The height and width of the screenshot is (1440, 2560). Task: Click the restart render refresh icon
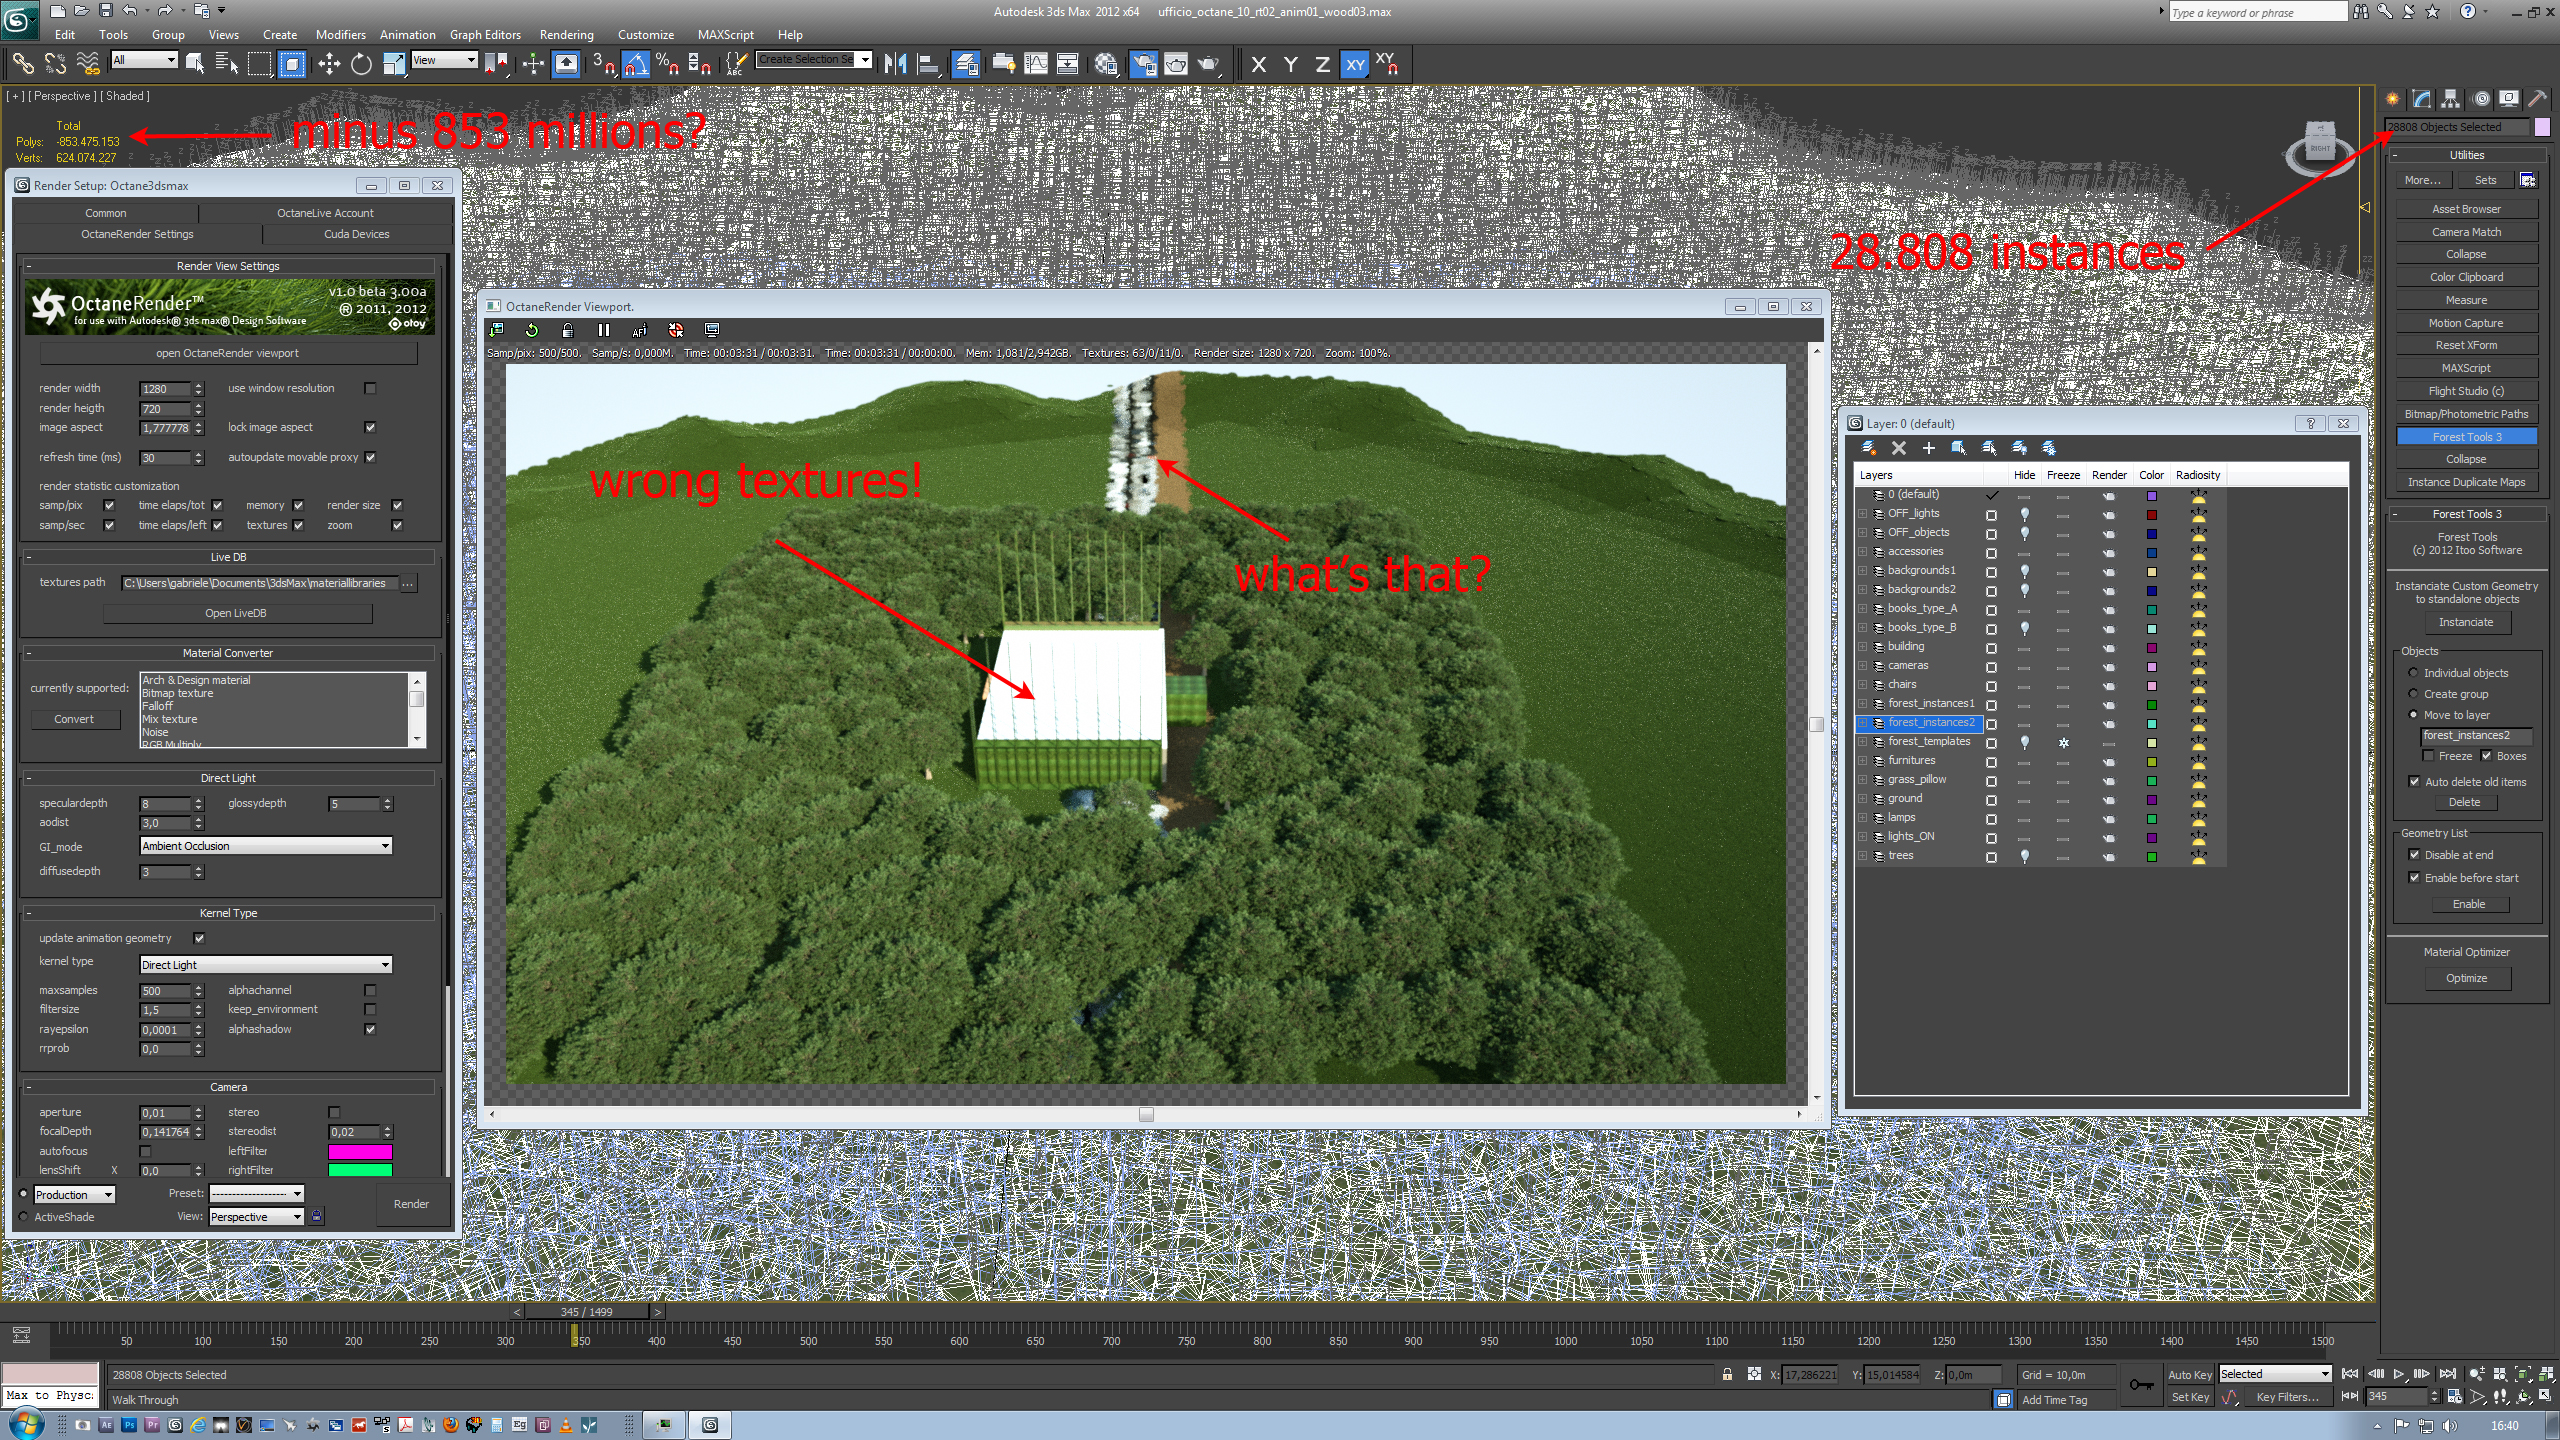coord(532,330)
